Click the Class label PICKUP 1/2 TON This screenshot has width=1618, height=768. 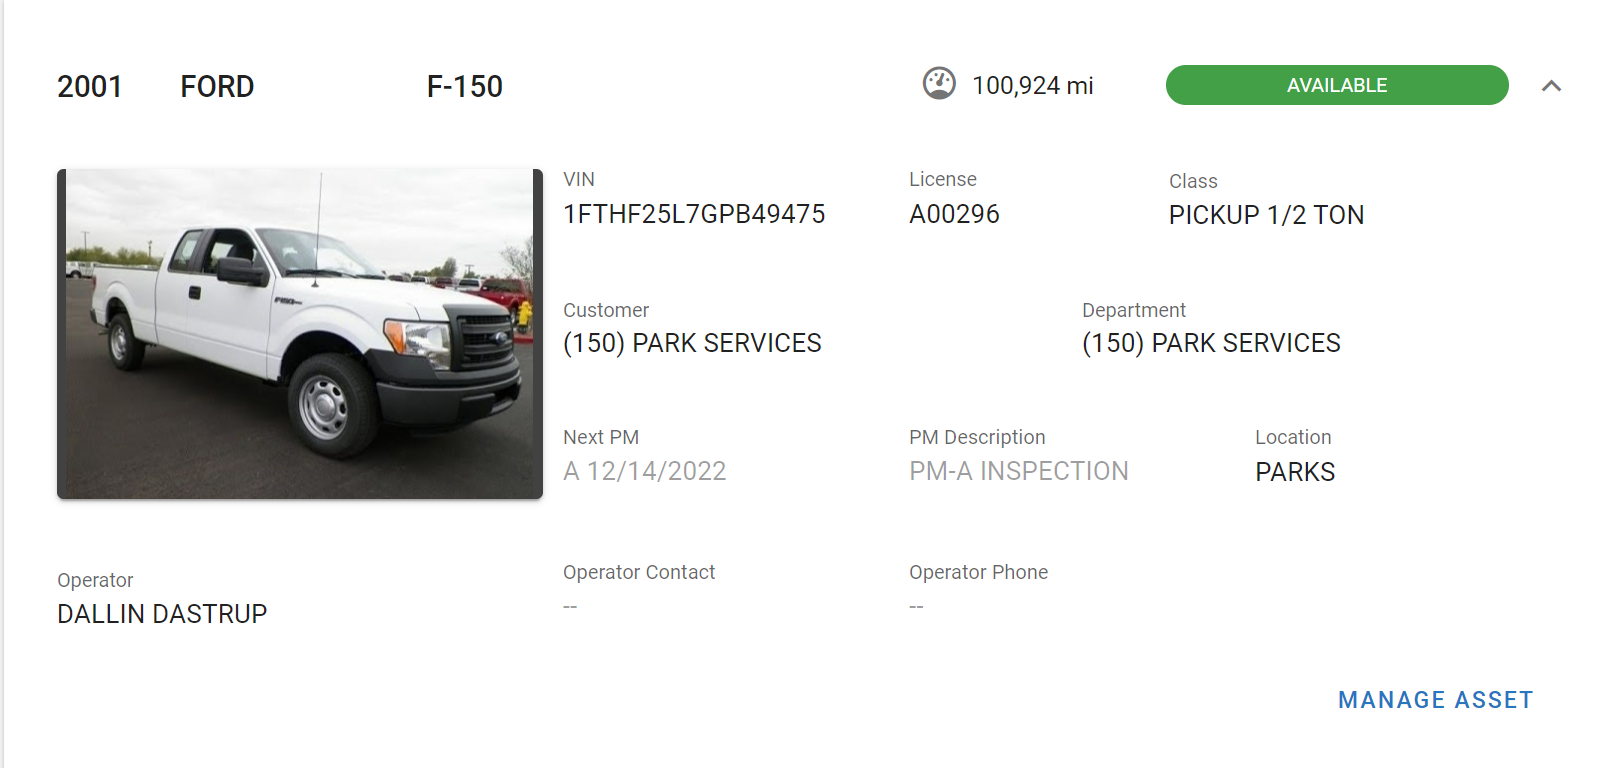(x=1265, y=214)
